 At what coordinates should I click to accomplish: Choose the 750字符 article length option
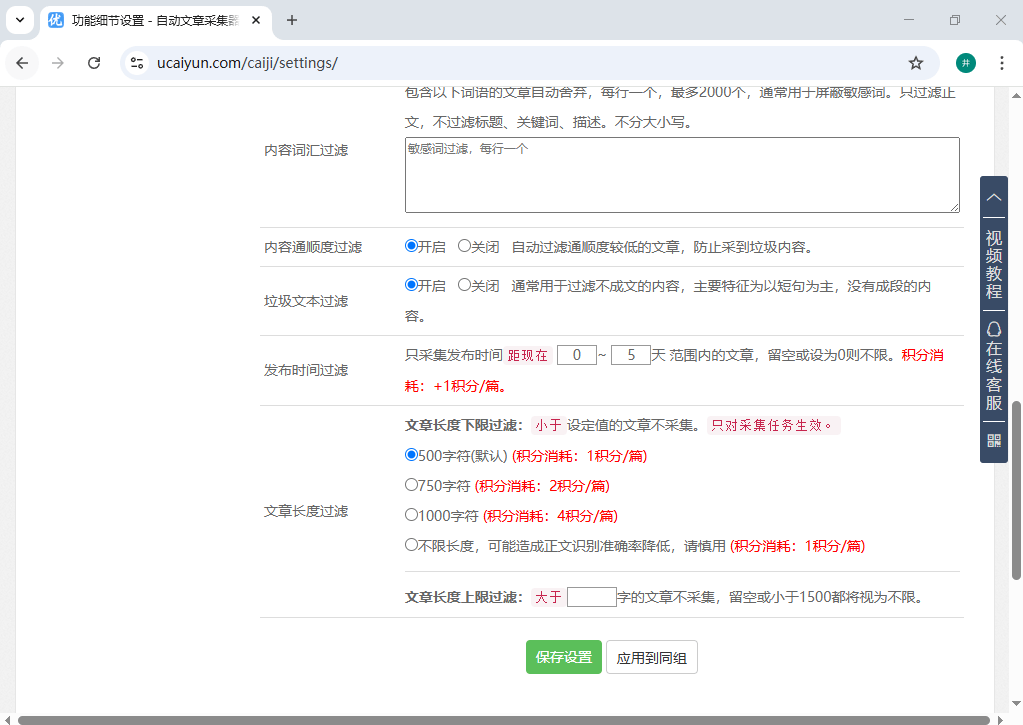410,485
